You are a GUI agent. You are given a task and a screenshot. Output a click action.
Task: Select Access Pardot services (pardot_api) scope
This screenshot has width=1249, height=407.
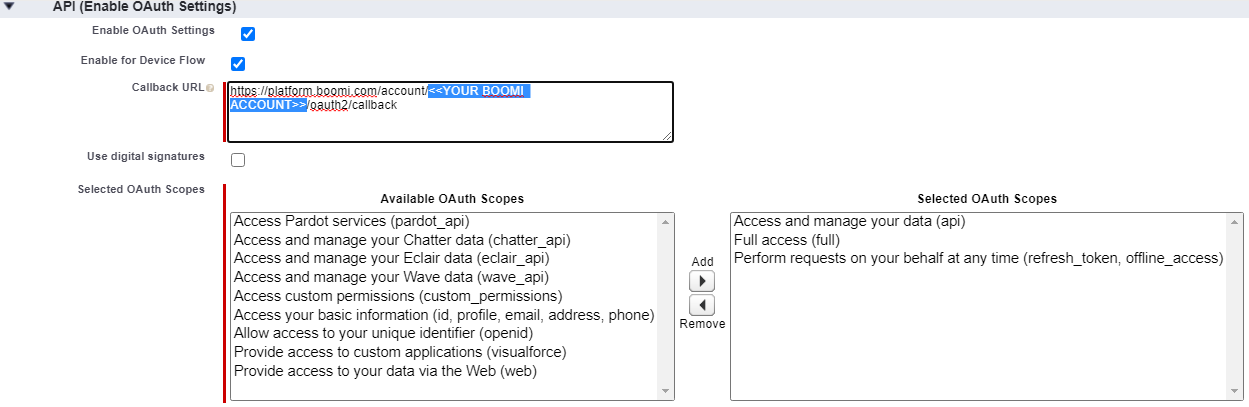tap(351, 221)
